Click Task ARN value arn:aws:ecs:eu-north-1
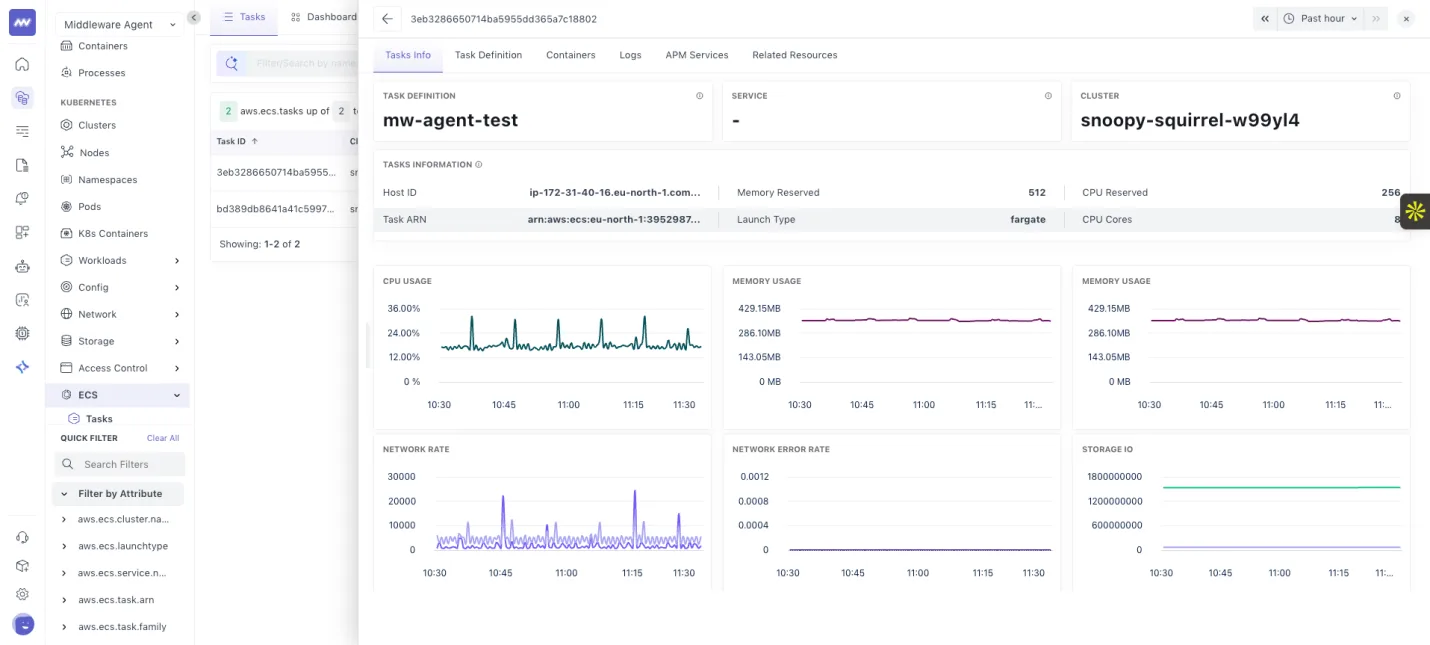Screen dimensions: 1430x645 click(614, 219)
